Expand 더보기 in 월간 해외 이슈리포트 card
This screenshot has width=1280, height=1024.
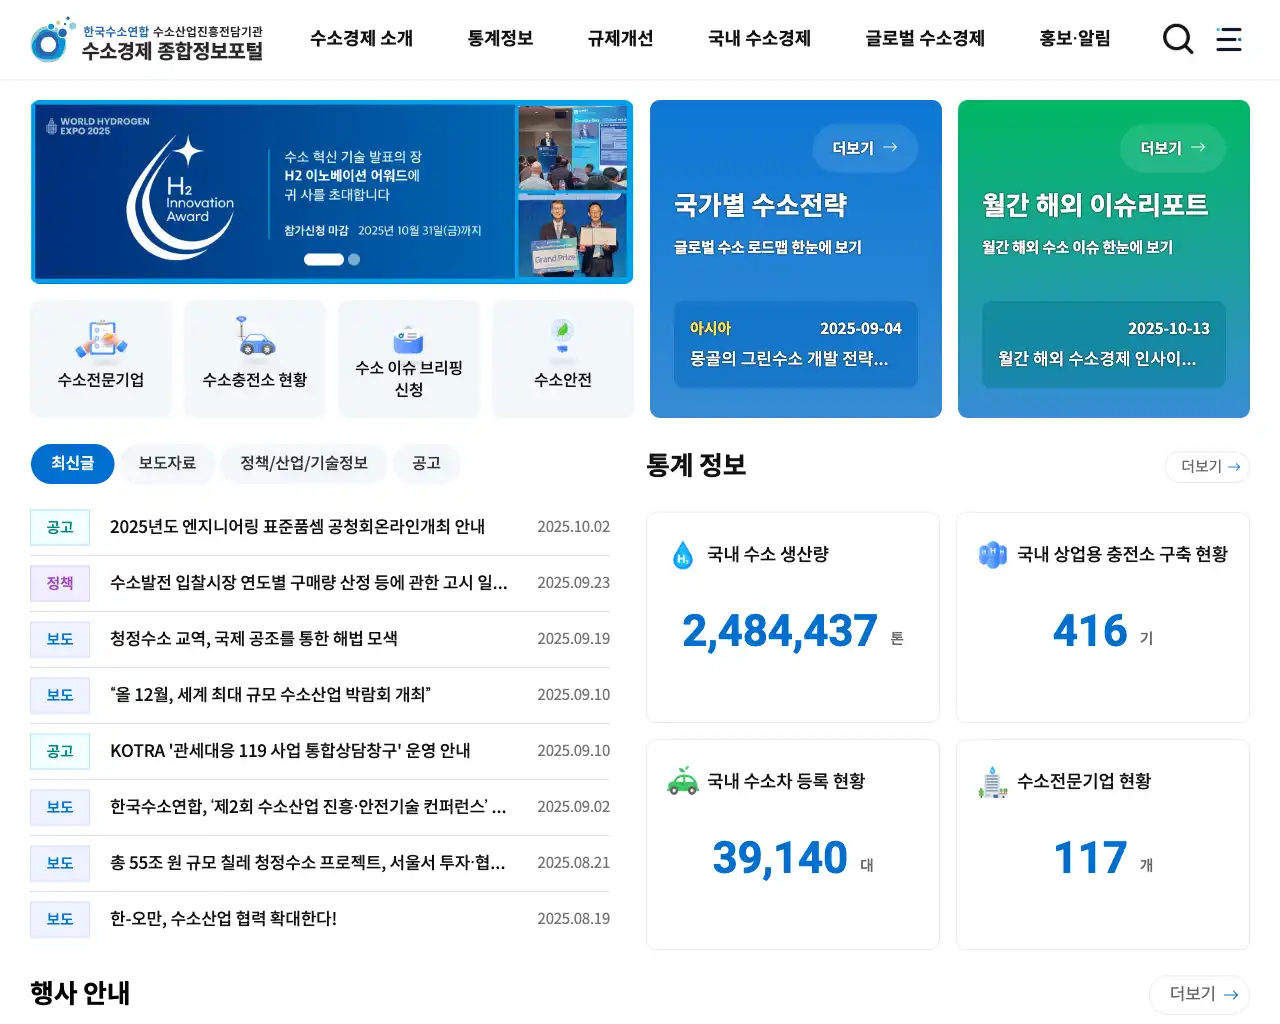pos(1172,148)
